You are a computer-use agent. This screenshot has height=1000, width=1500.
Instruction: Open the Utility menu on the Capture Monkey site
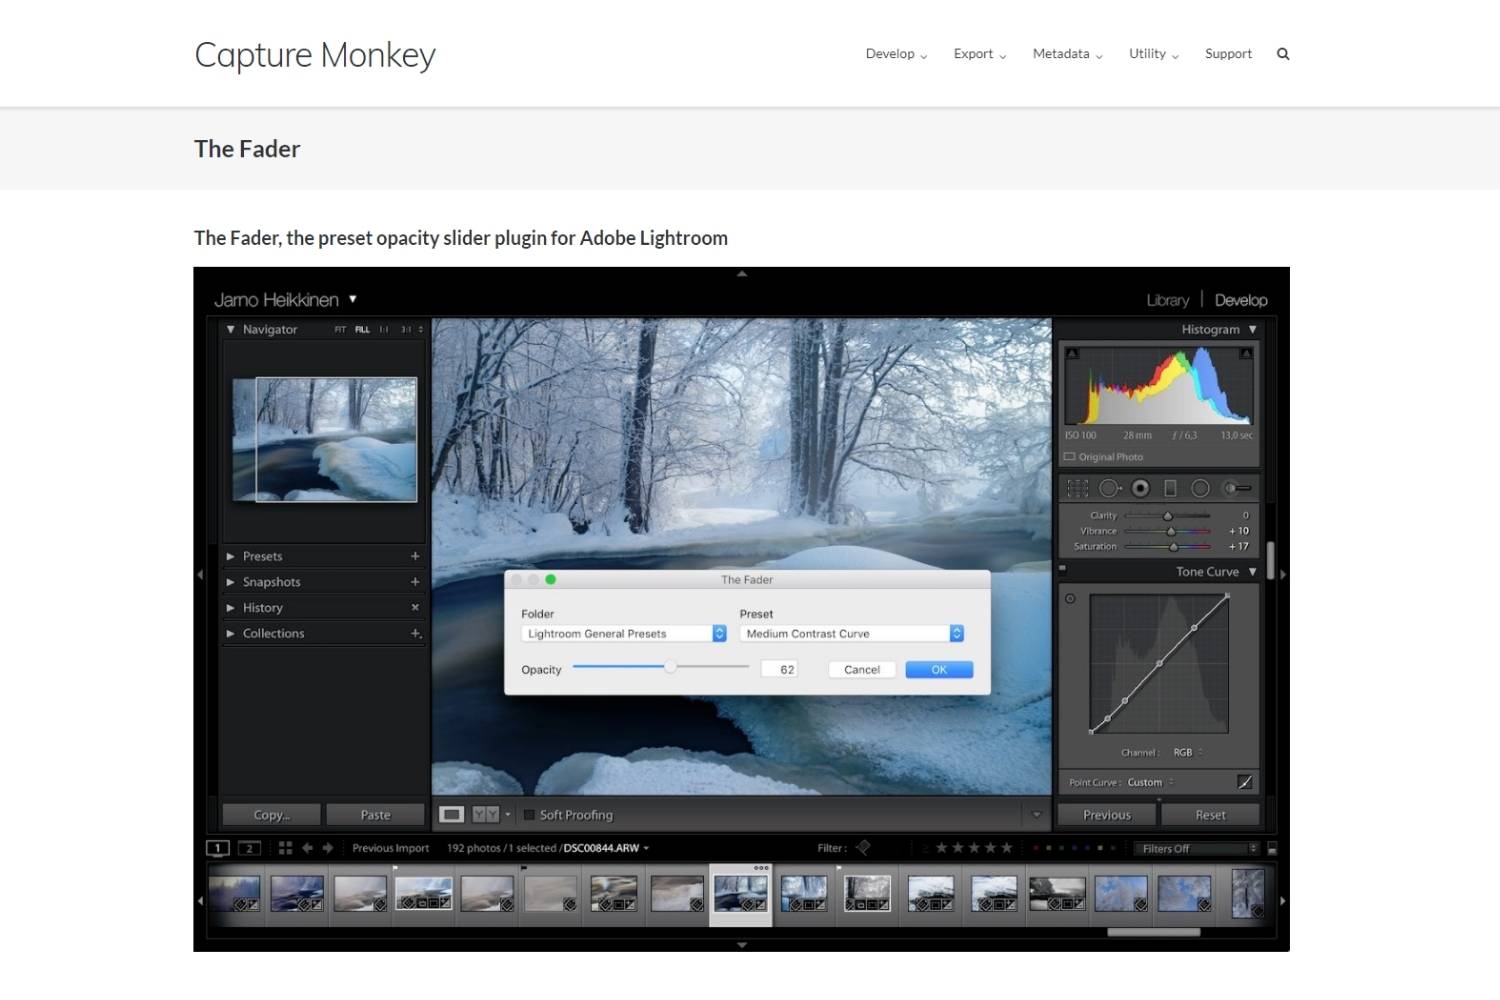[1147, 54]
